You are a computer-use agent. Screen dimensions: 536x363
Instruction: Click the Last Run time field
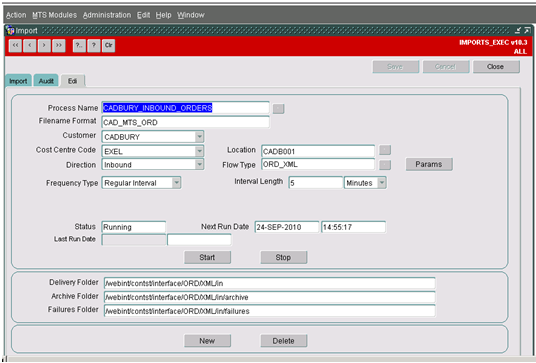[199, 240]
